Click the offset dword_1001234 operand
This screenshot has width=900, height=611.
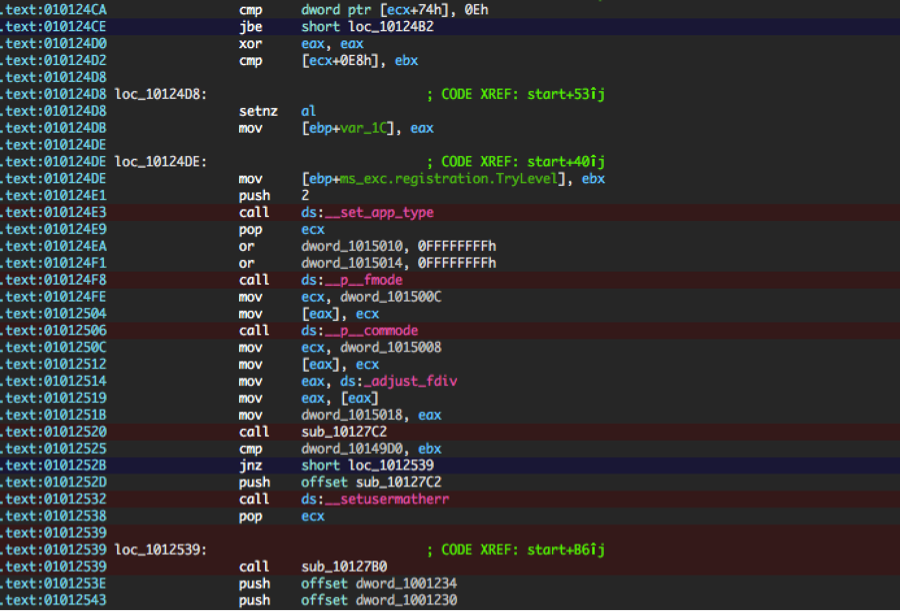379,584
